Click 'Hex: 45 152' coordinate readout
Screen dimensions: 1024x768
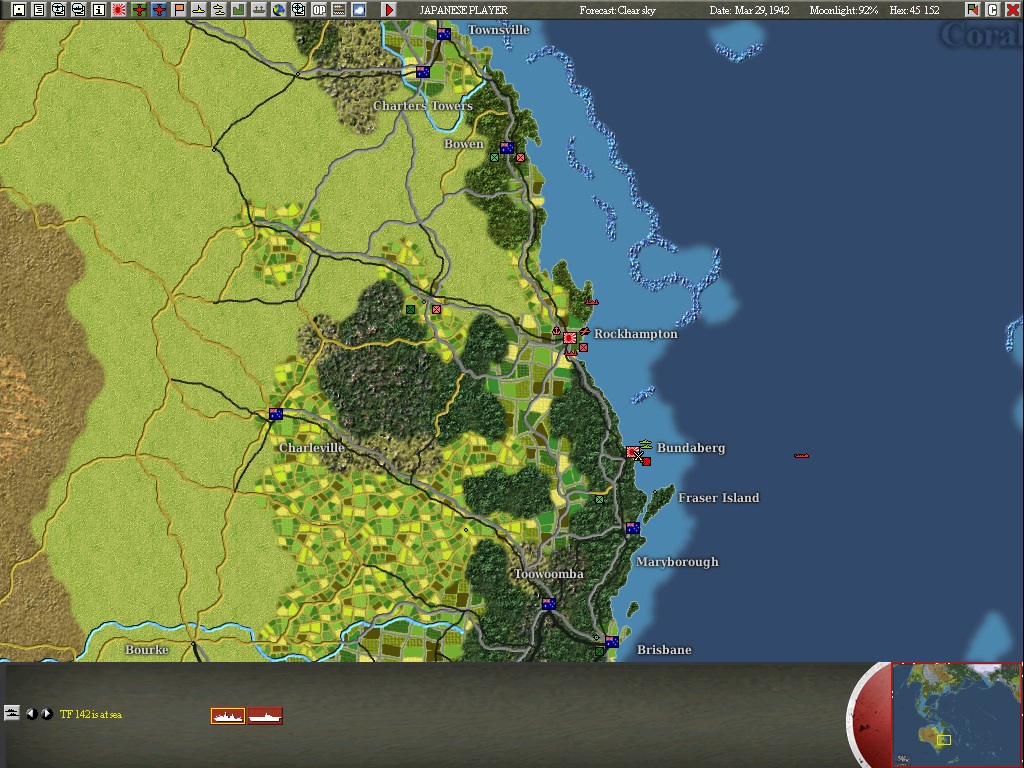pos(914,10)
